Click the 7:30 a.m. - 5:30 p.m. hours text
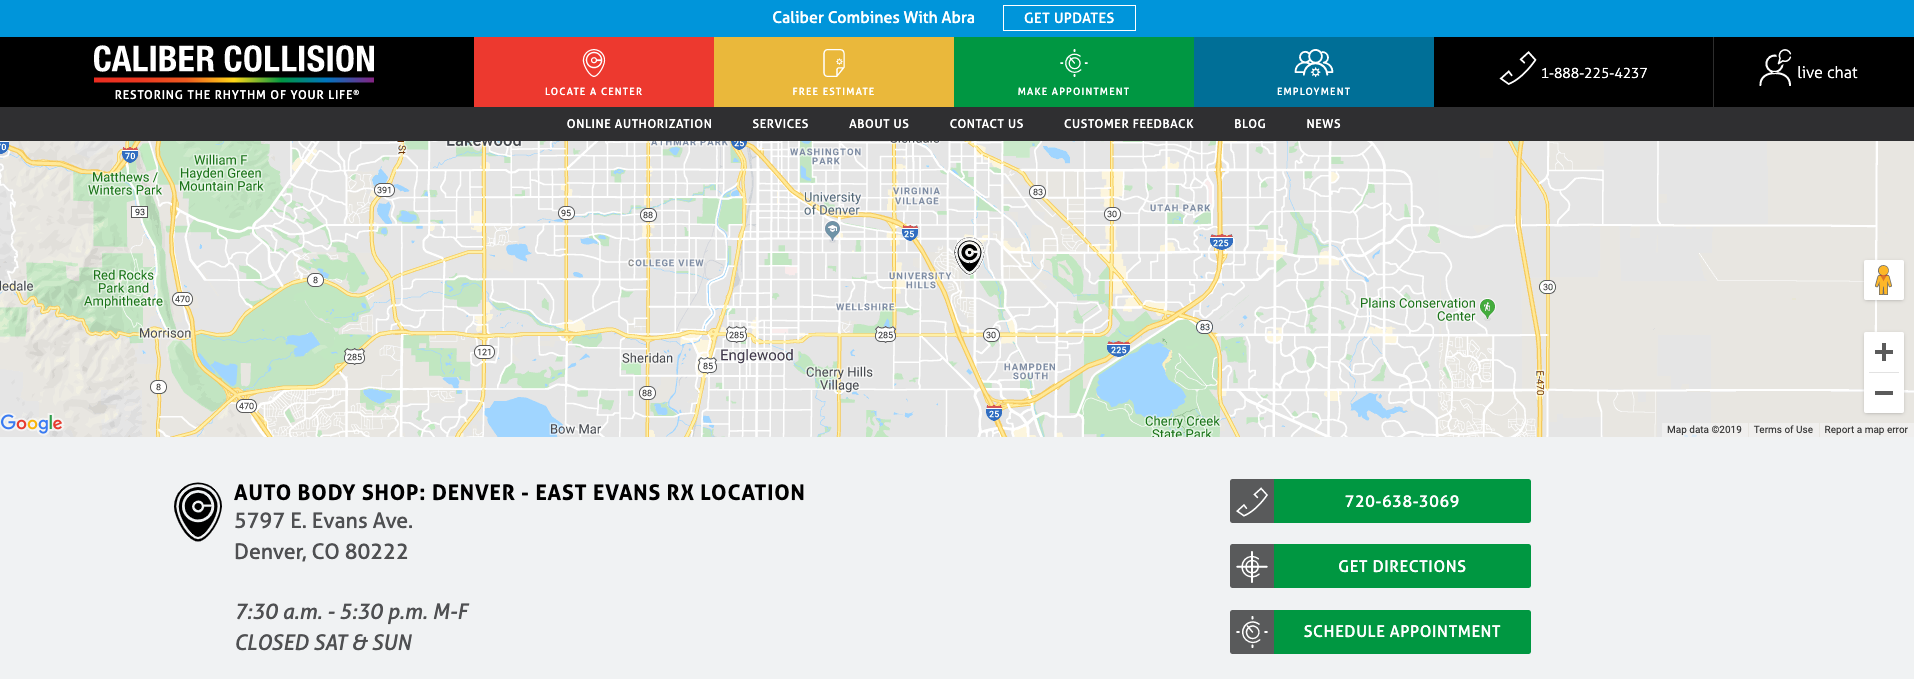1914x683 pixels. [x=351, y=612]
